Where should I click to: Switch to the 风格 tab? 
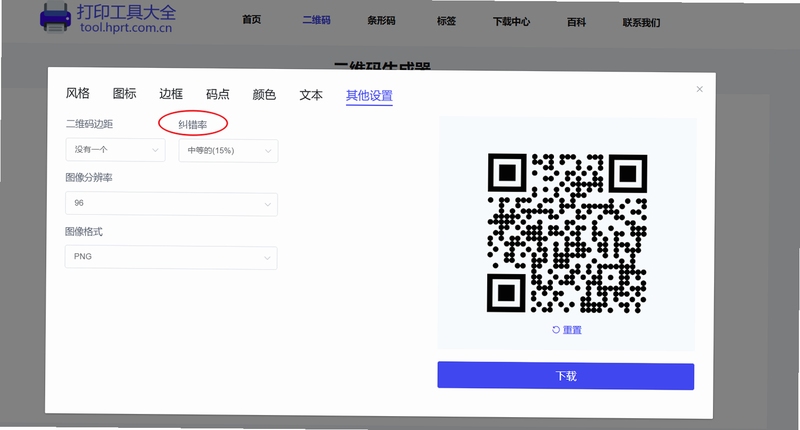[78, 93]
